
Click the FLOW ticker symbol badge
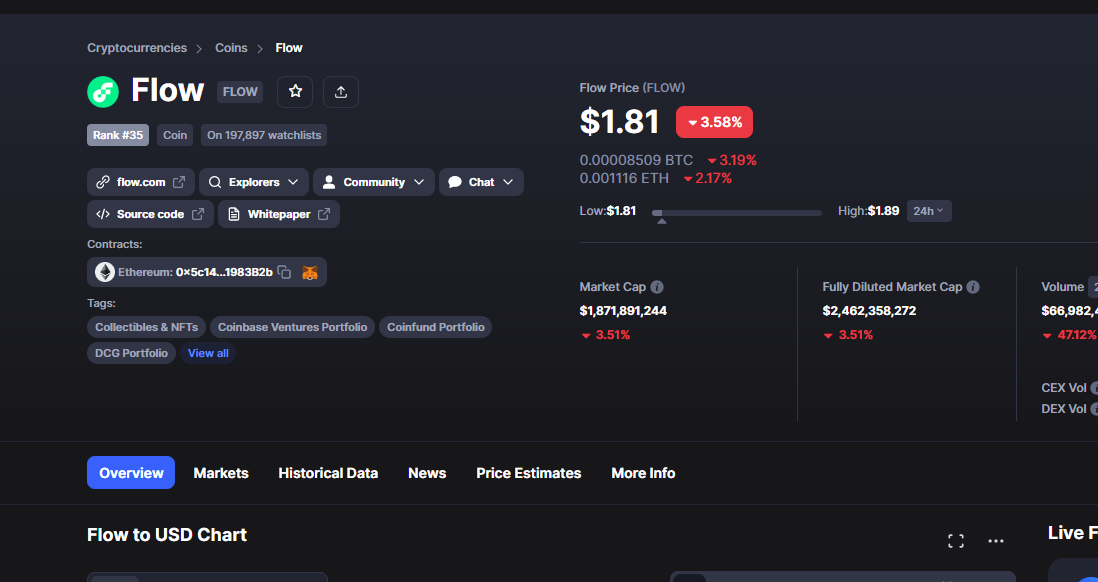[239, 92]
